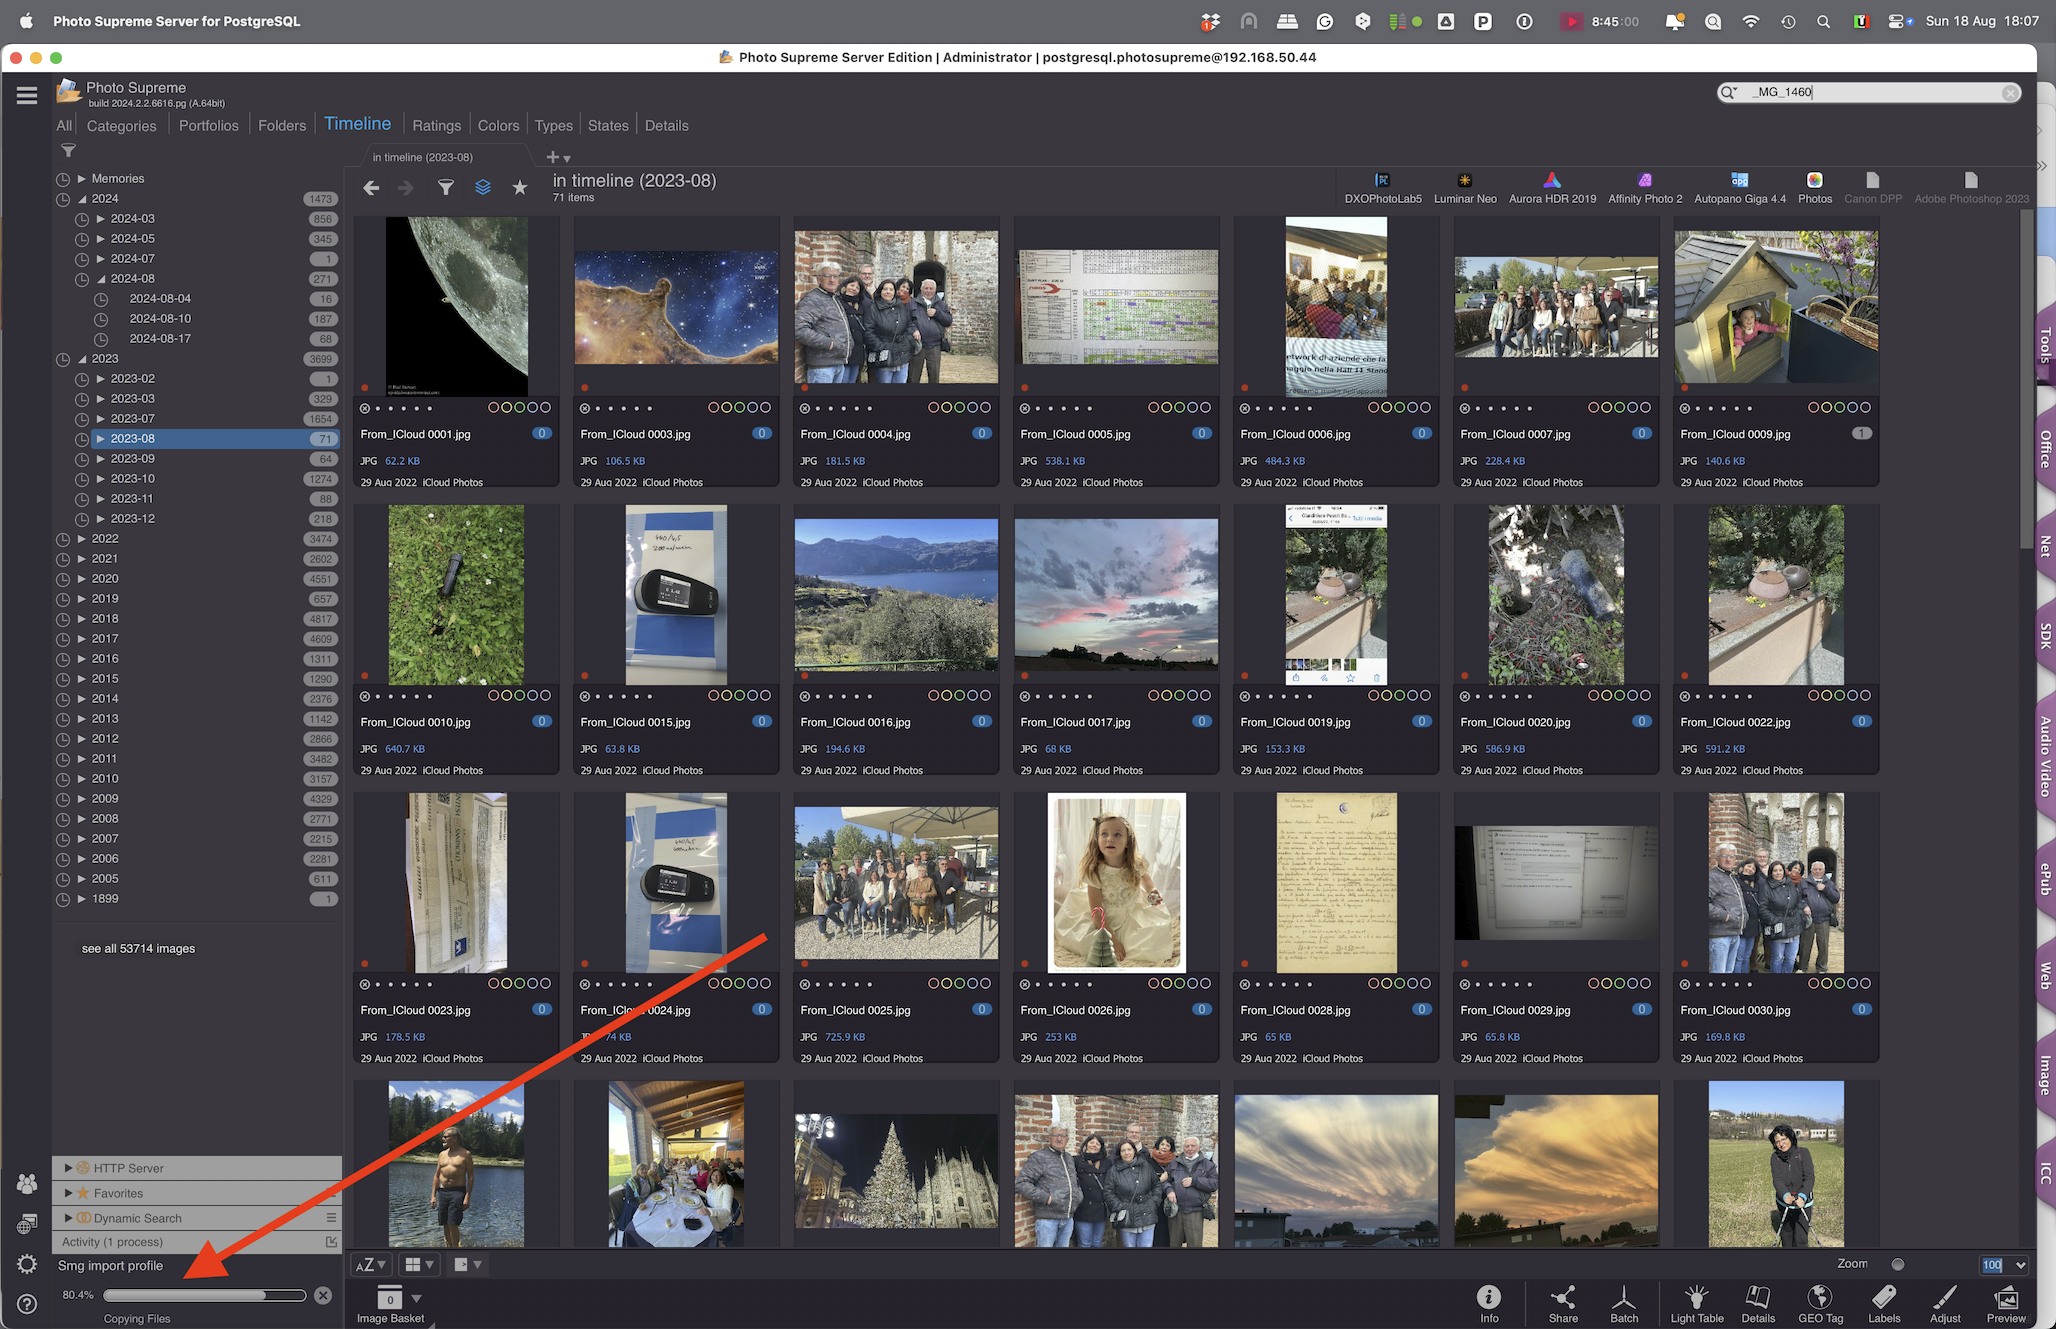
Task: Set red color label on From_ICloud 0001.jpg
Action: 494,408
